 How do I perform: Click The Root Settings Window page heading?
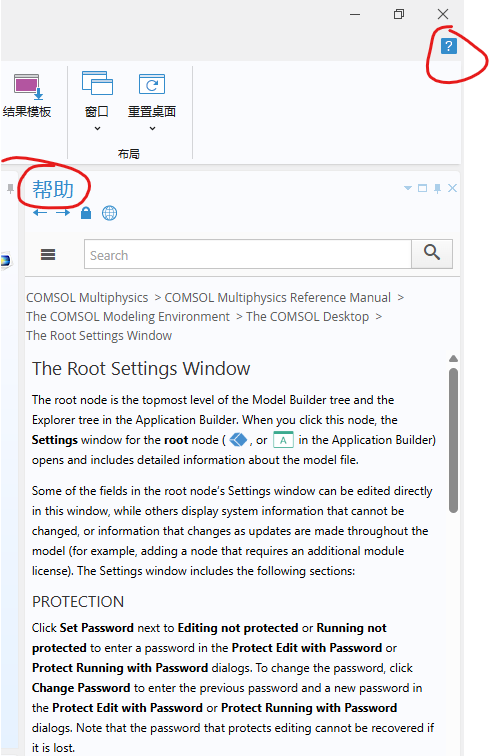point(141,369)
